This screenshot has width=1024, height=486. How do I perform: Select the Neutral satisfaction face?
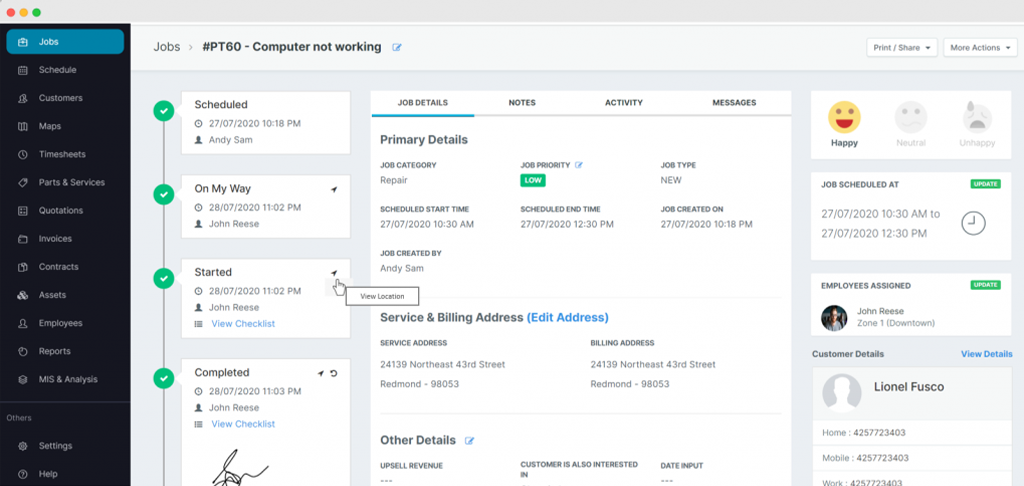(910, 119)
